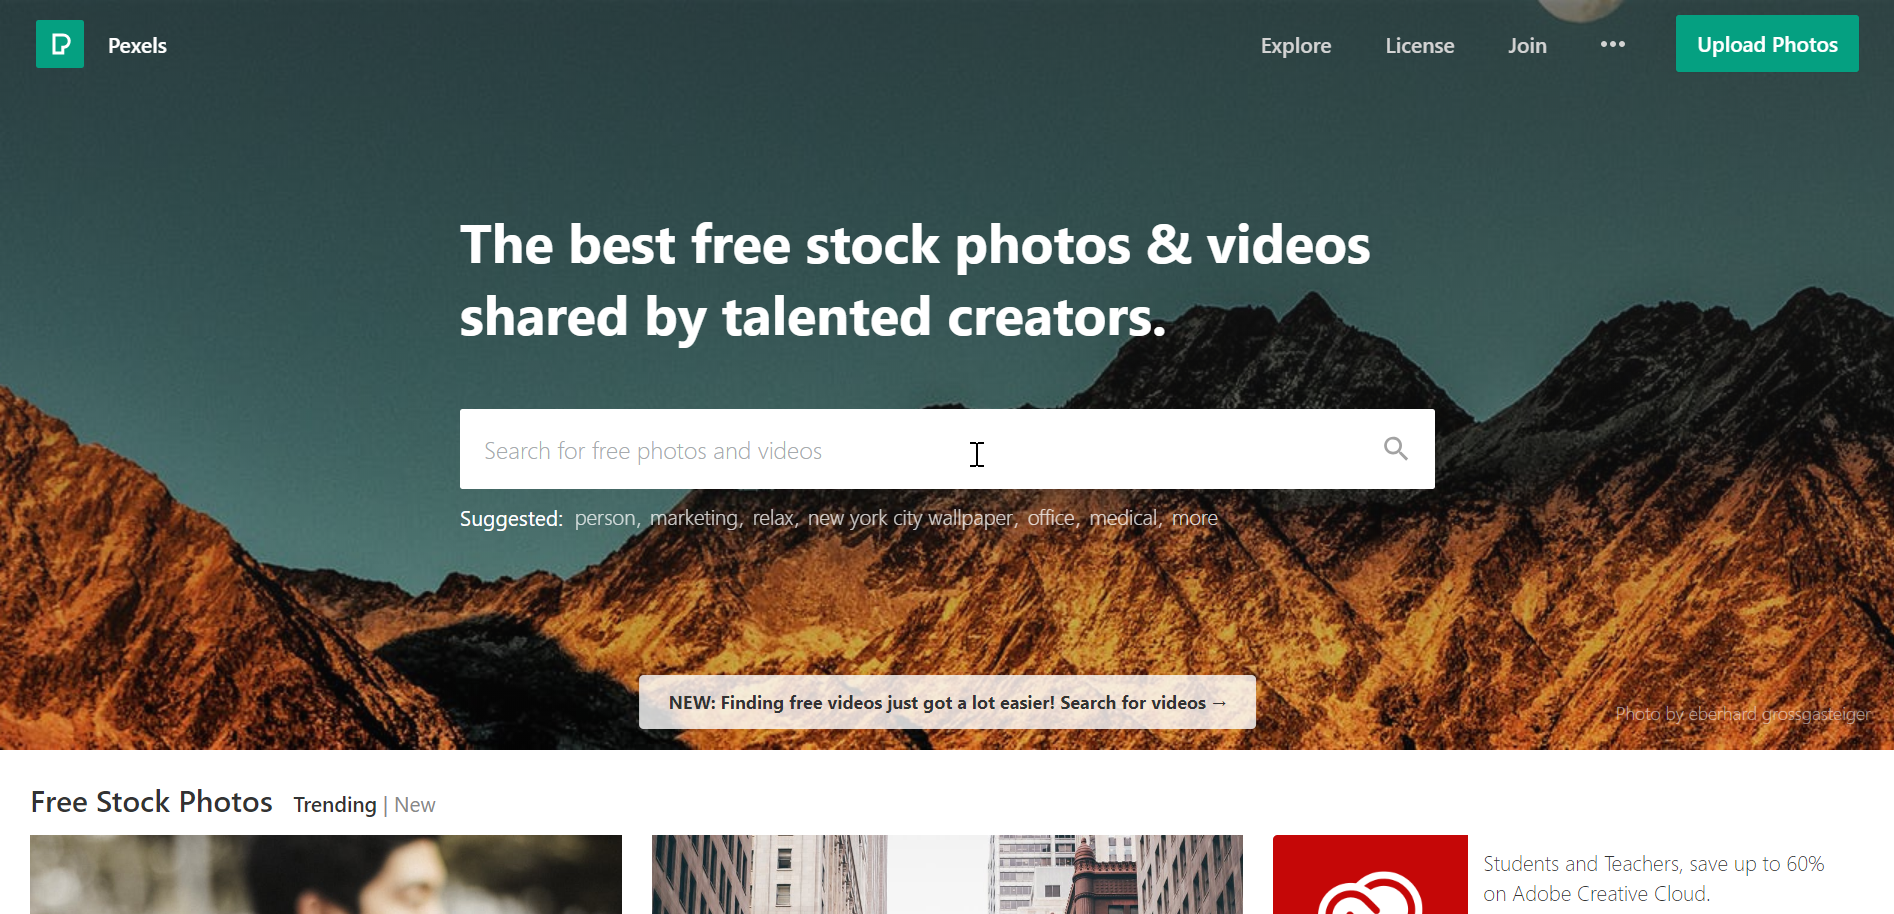
Task: Switch to the New photos tab
Action: pyautogui.click(x=415, y=805)
